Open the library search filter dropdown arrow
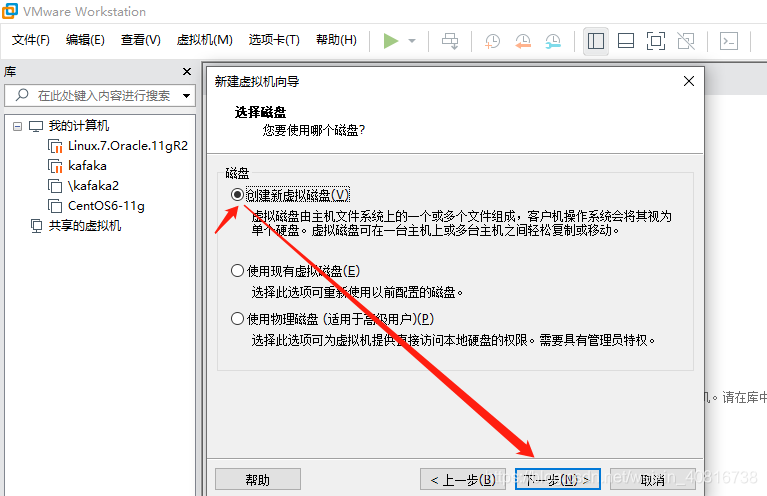The image size is (767, 496). pos(186,96)
